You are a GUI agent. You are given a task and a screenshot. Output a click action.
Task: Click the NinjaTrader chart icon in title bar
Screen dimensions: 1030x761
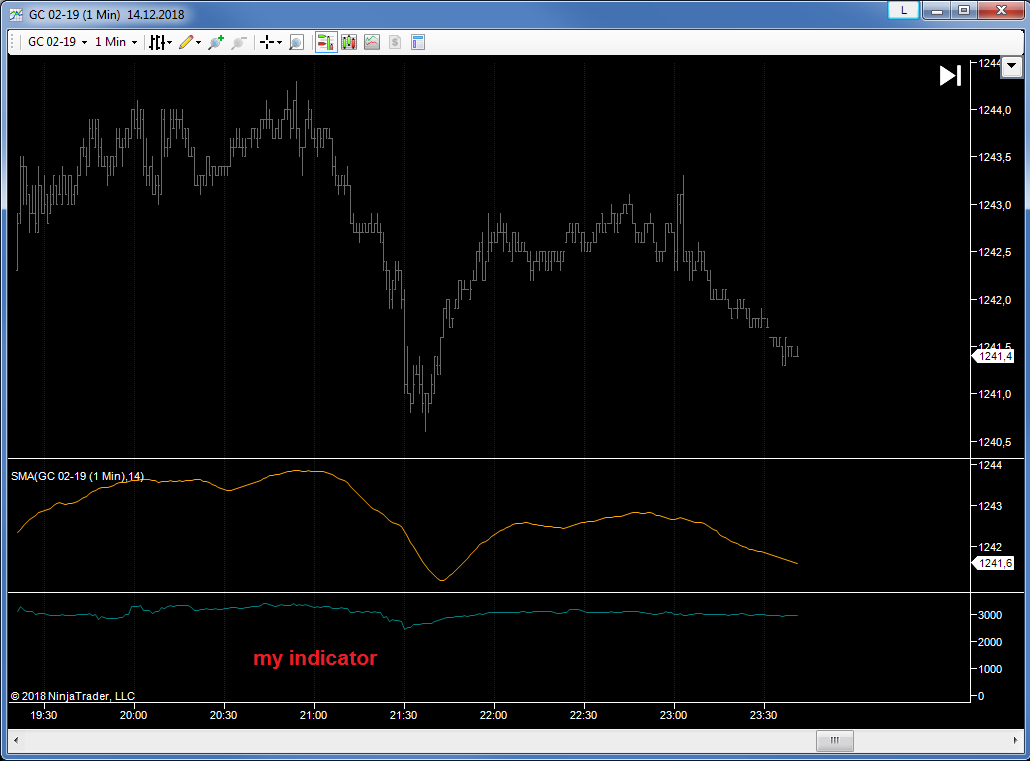coord(15,14)
